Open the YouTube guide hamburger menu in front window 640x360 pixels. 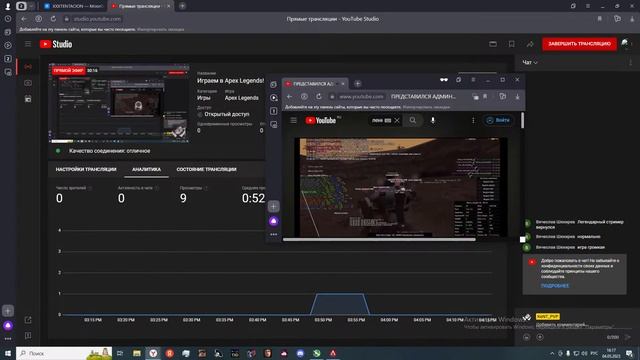click(293, 120)
